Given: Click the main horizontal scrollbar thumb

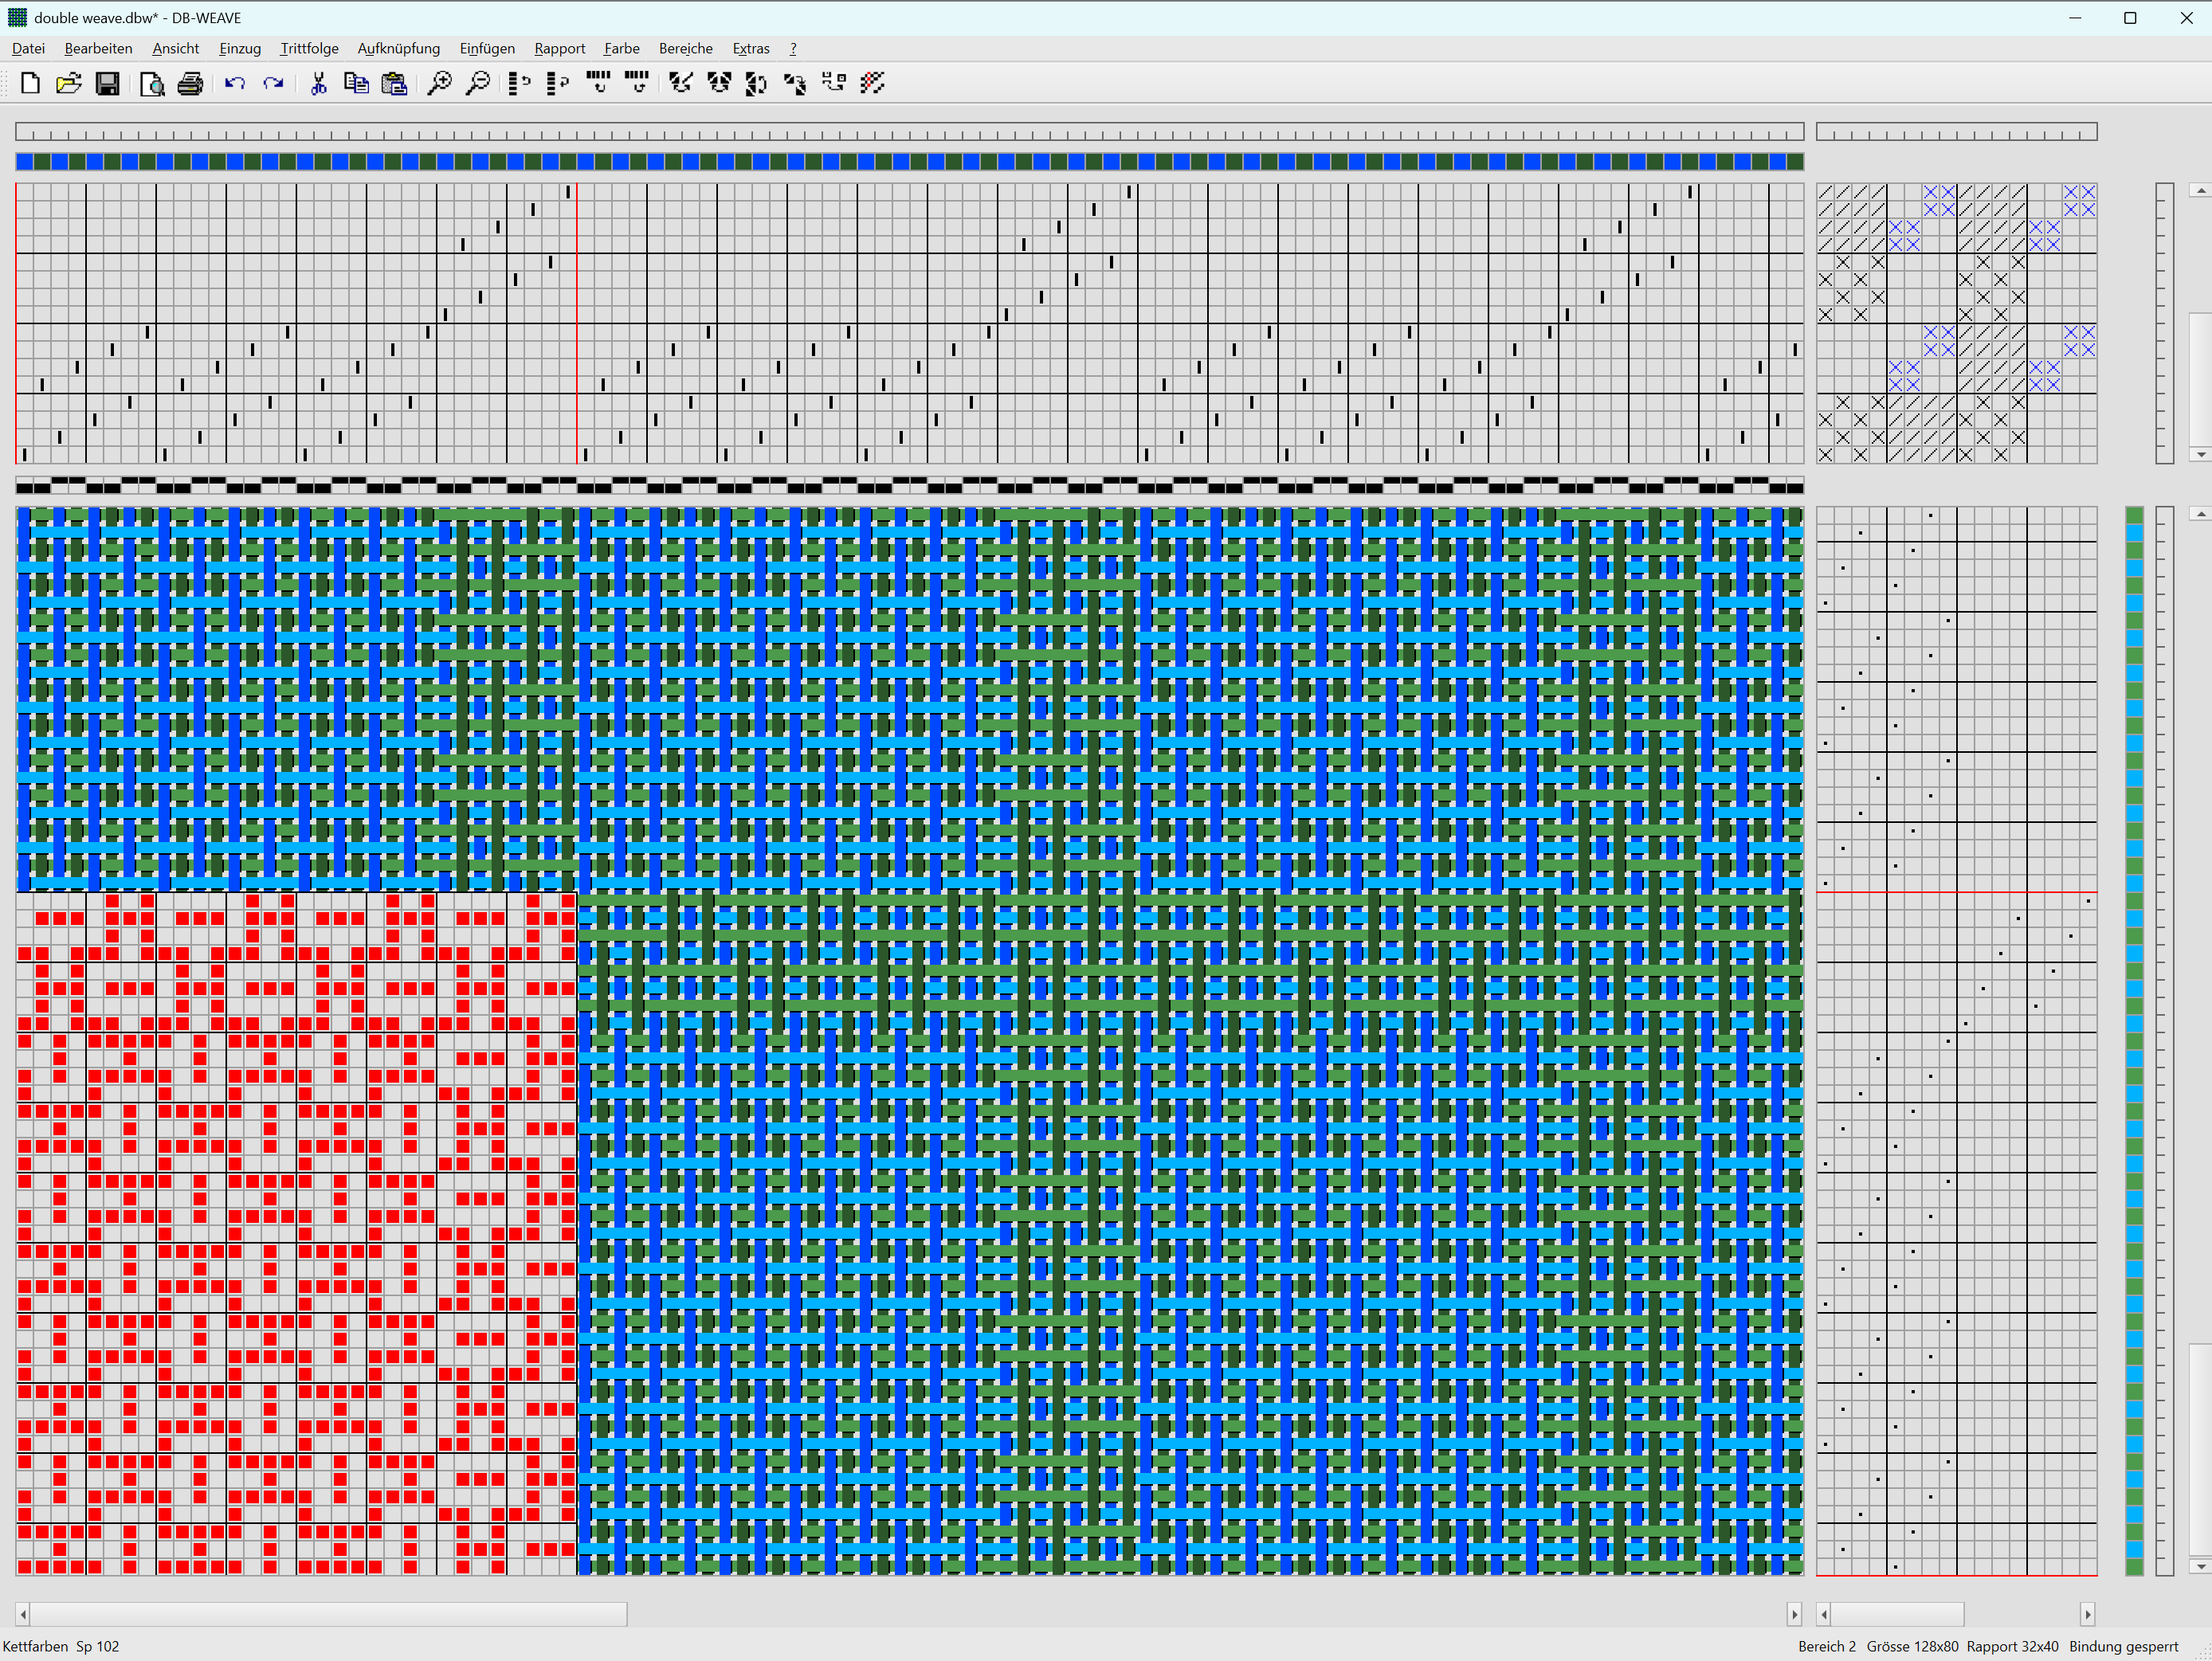Looking at the screenshot, I should [329, 1614].
